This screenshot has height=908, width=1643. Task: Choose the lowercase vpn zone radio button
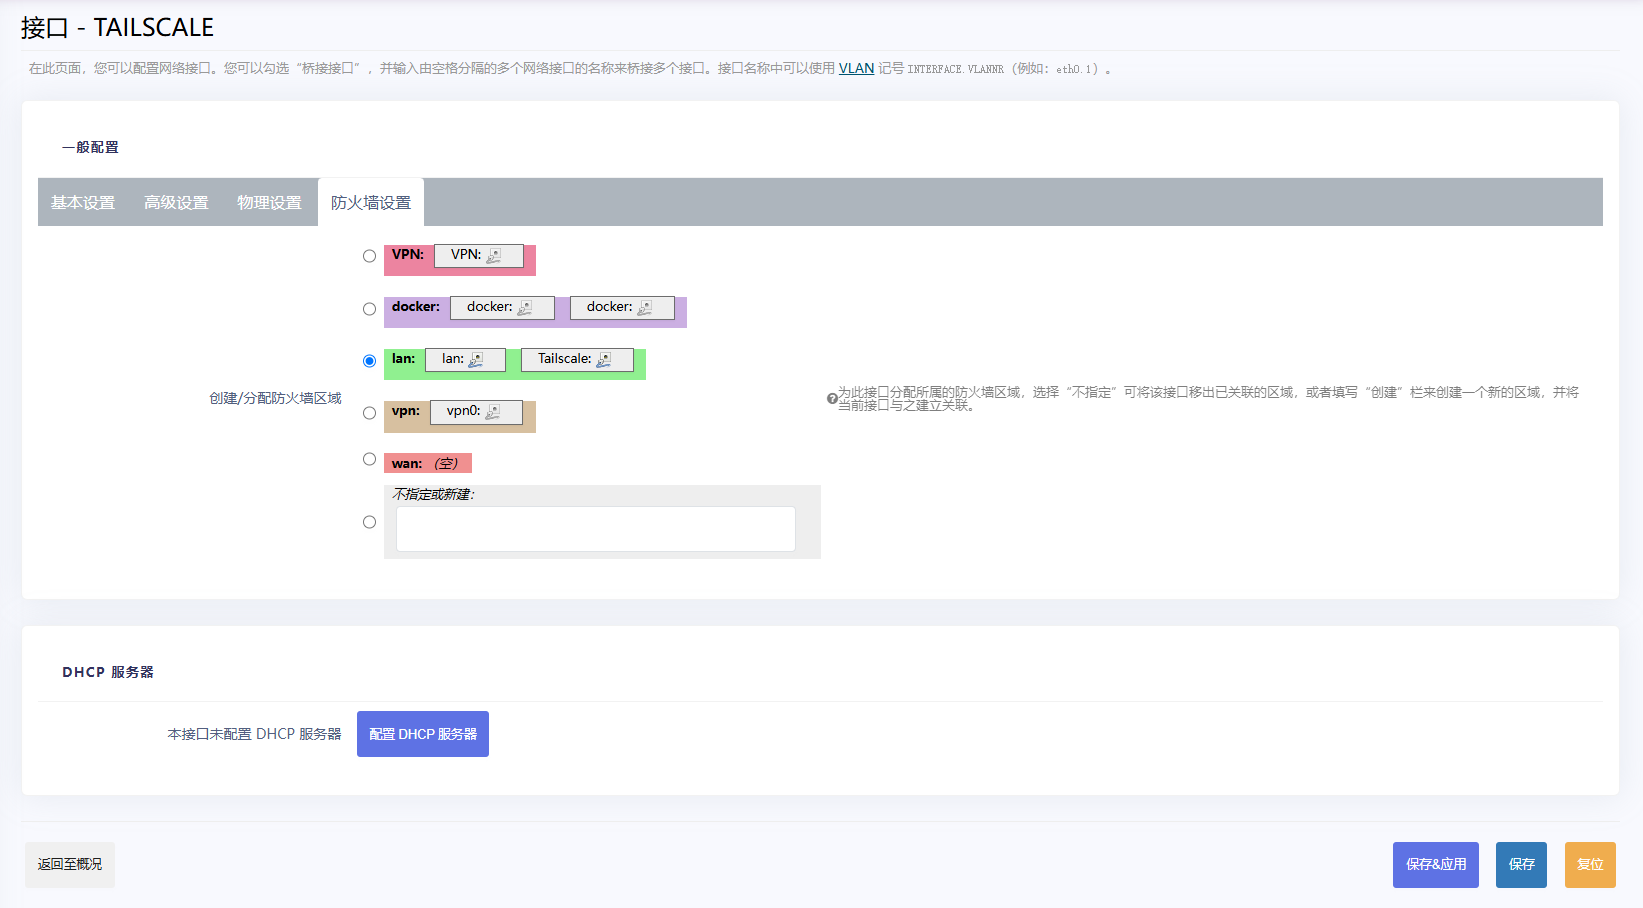tap(369, 413)
